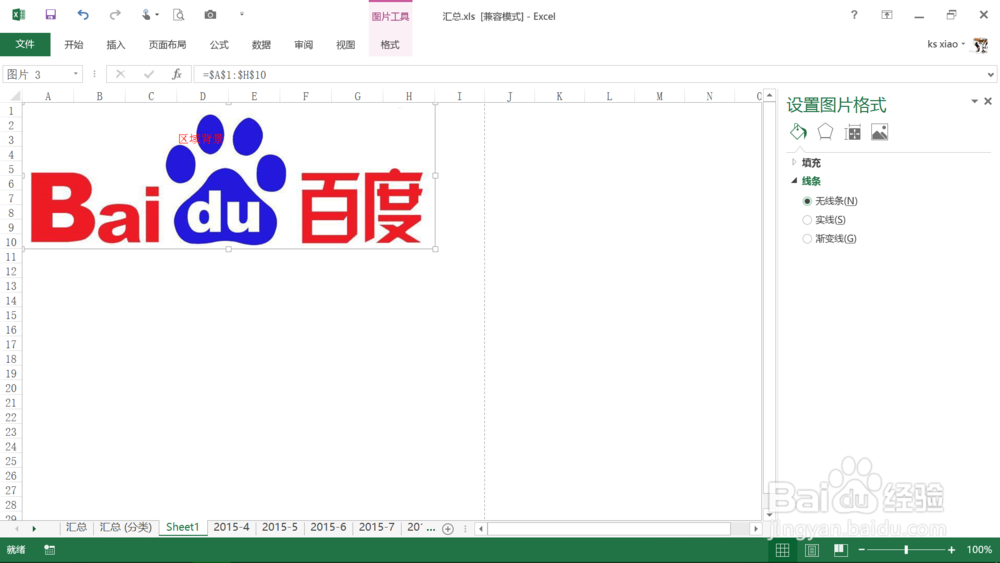Click vertical scrollbar down arrow
The height and width of the screenshot is (563, 1000).
tap(770, 515)
